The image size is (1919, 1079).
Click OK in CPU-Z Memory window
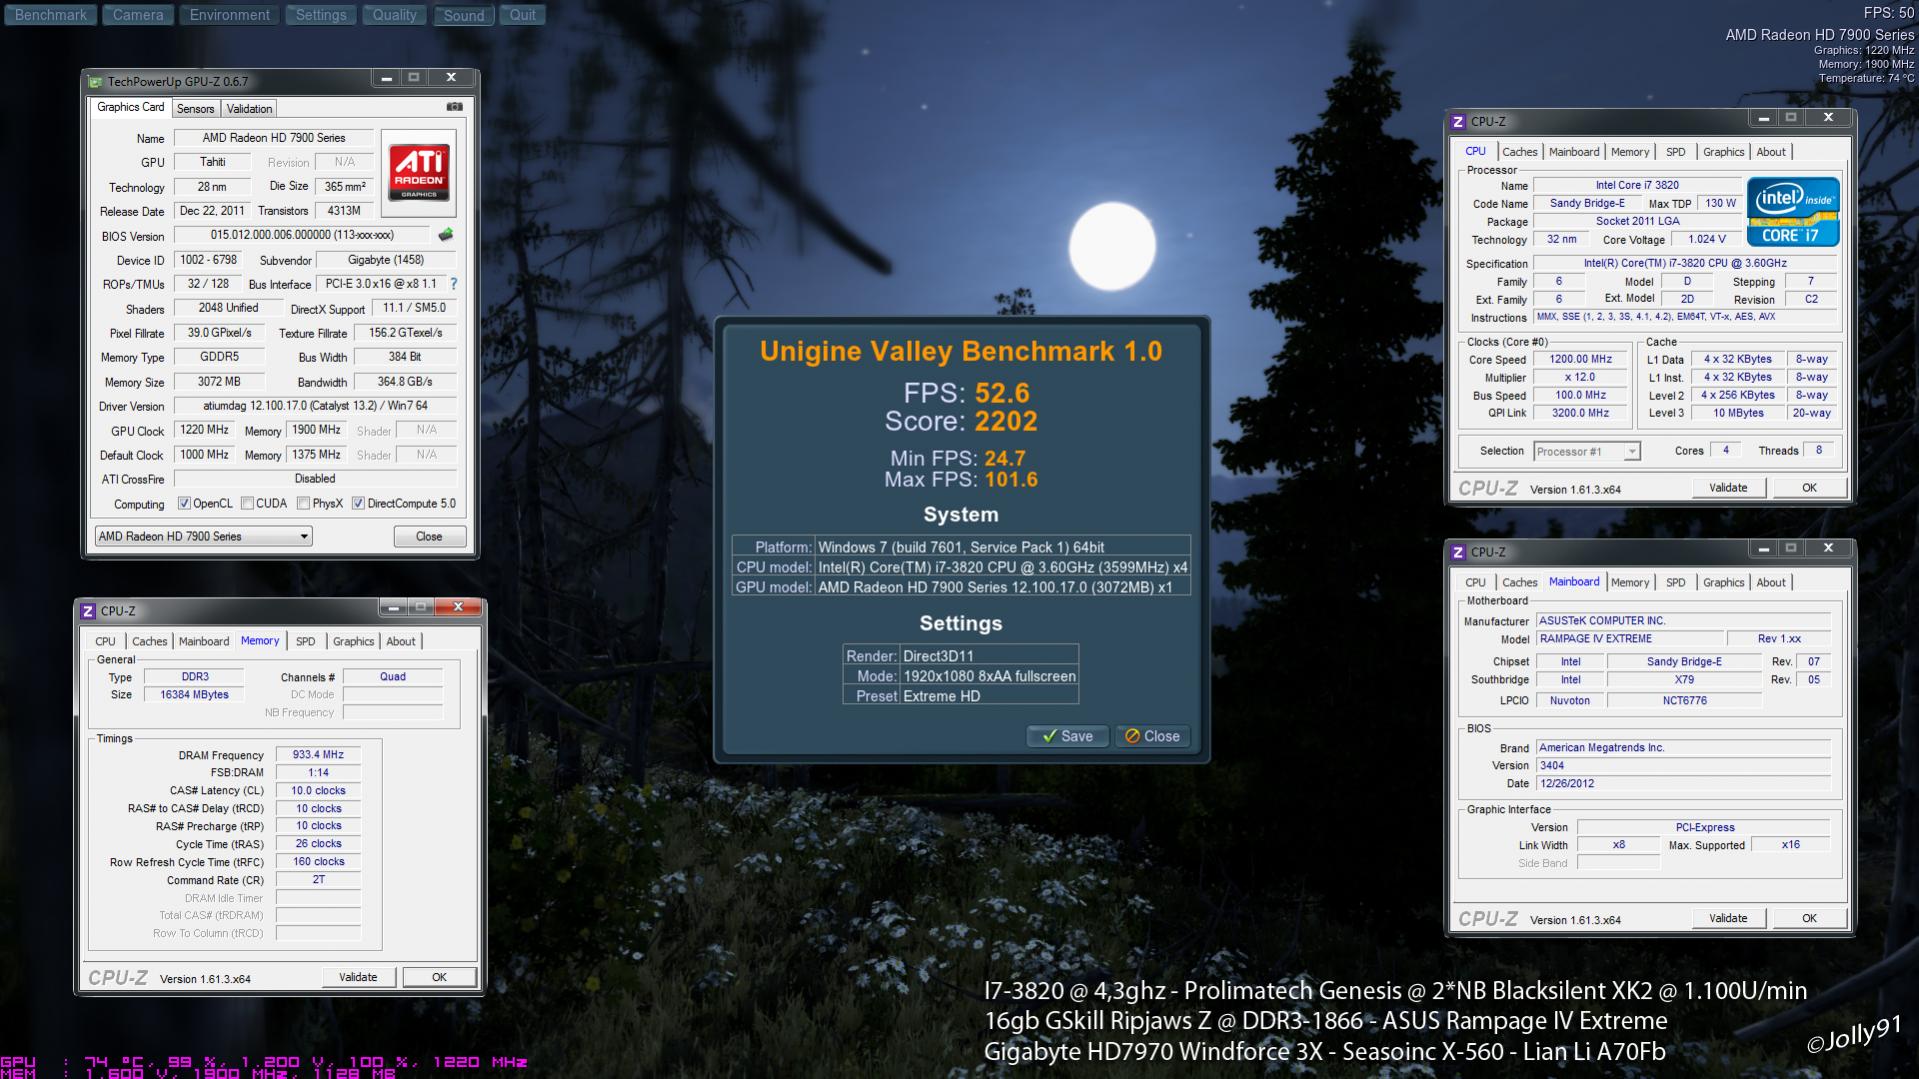tap(439, 978)
